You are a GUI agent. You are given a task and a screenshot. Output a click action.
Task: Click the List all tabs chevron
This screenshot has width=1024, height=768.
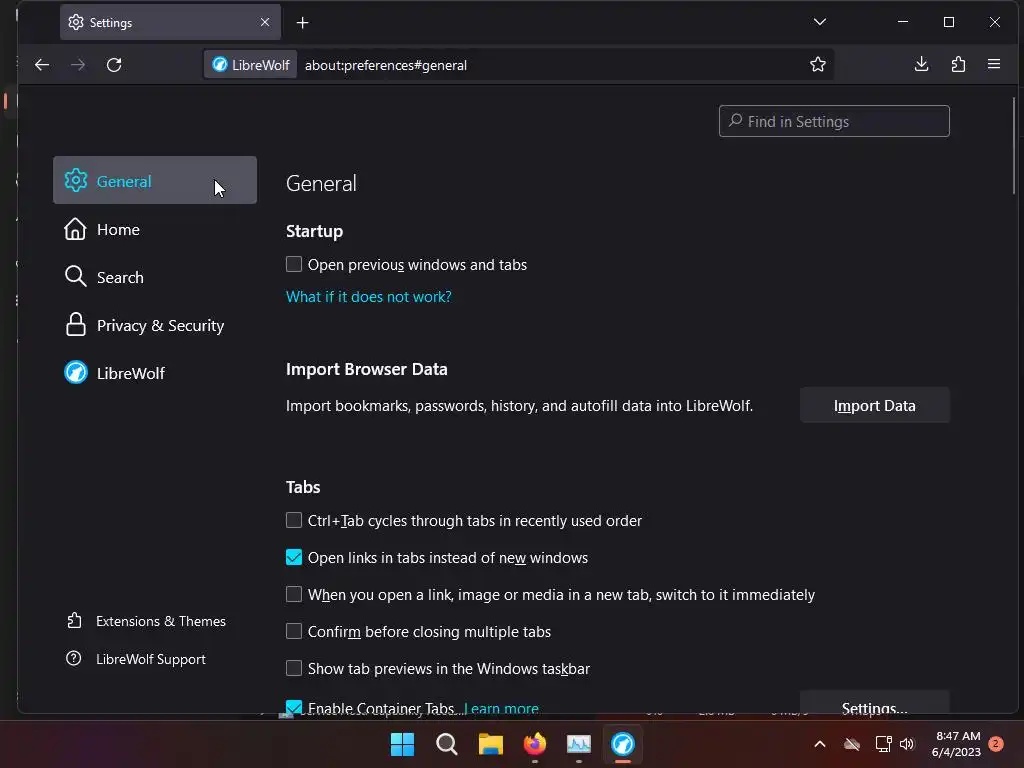[820, 22]
